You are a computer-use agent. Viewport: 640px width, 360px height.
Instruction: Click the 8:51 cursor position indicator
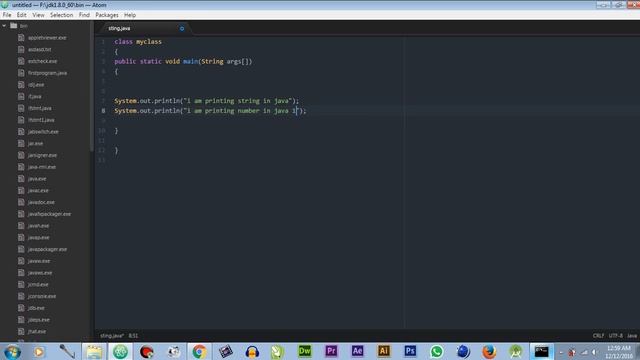pyautogui.click(x=133, y=336)
